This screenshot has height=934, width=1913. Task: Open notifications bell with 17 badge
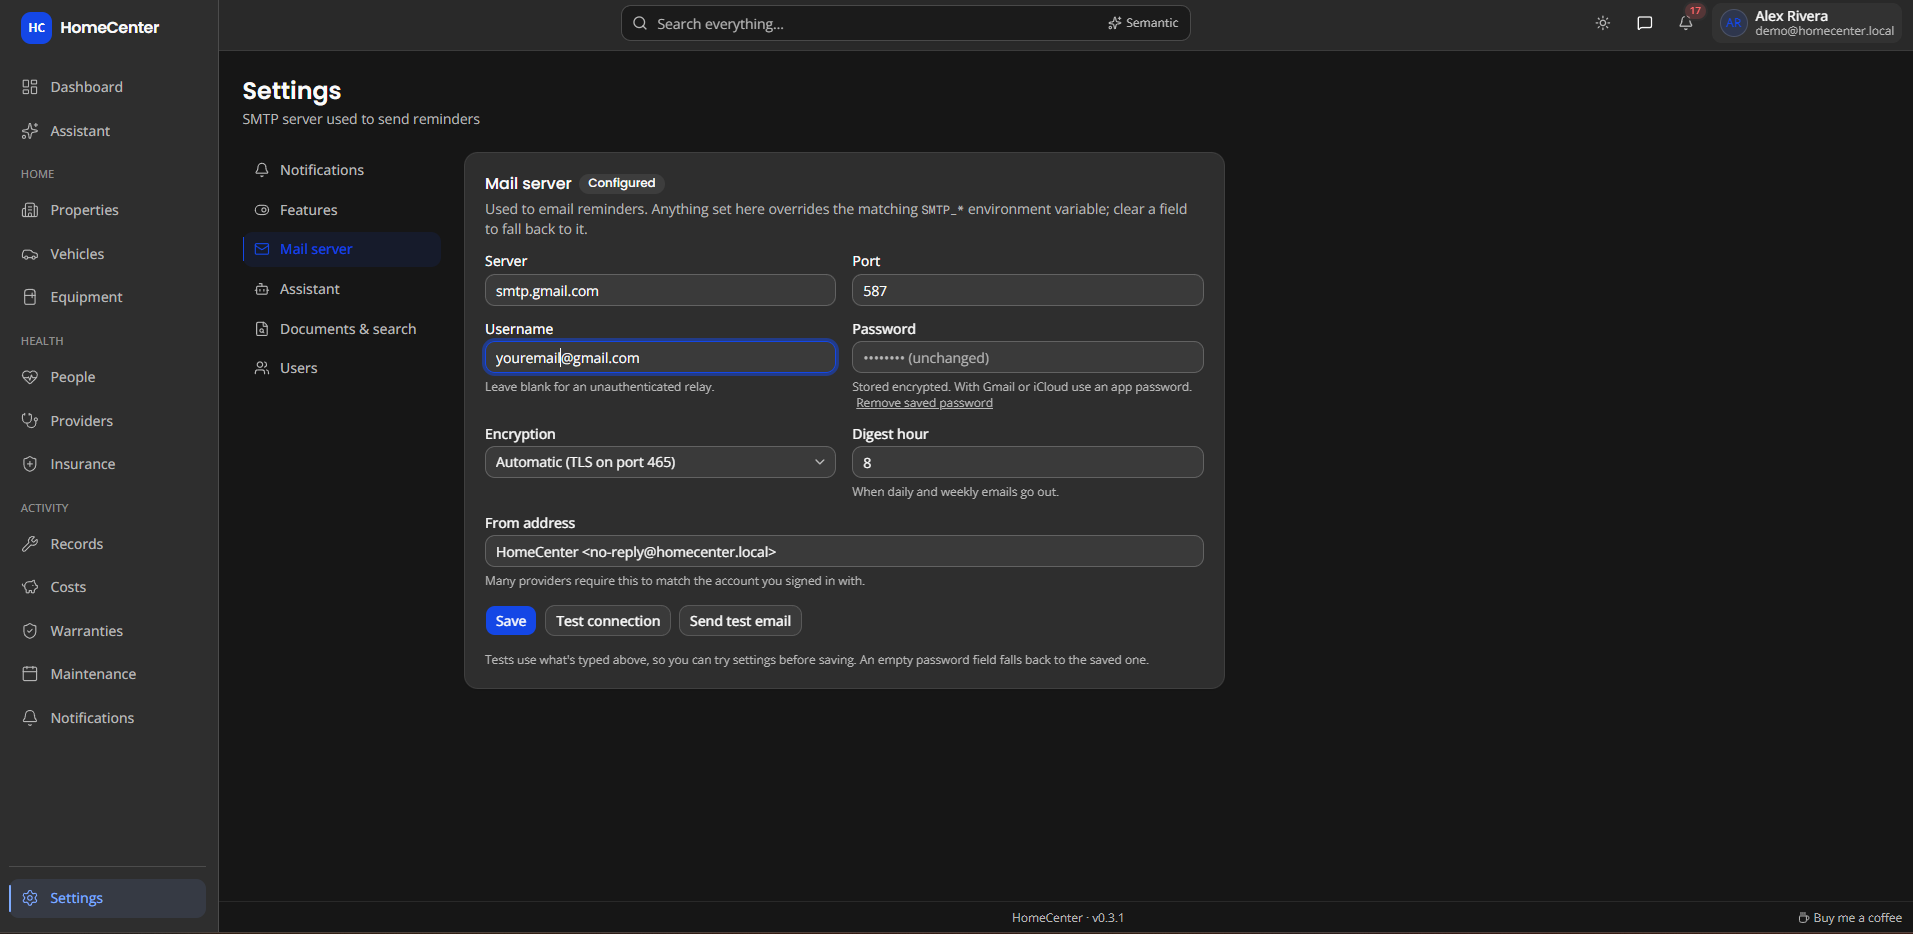click(x=1686, y=23)
